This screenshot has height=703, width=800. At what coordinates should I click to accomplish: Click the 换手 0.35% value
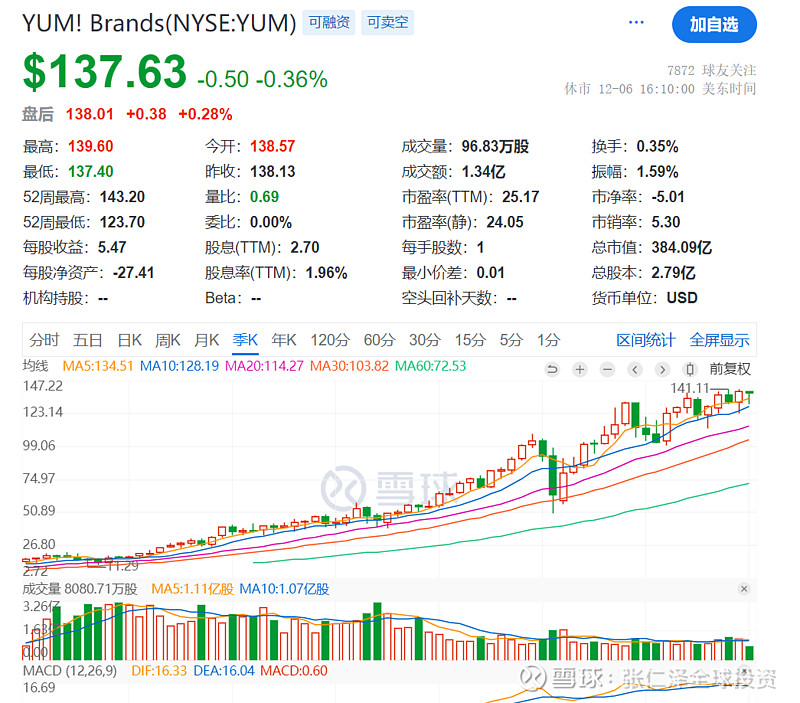[x=657, y=146]
